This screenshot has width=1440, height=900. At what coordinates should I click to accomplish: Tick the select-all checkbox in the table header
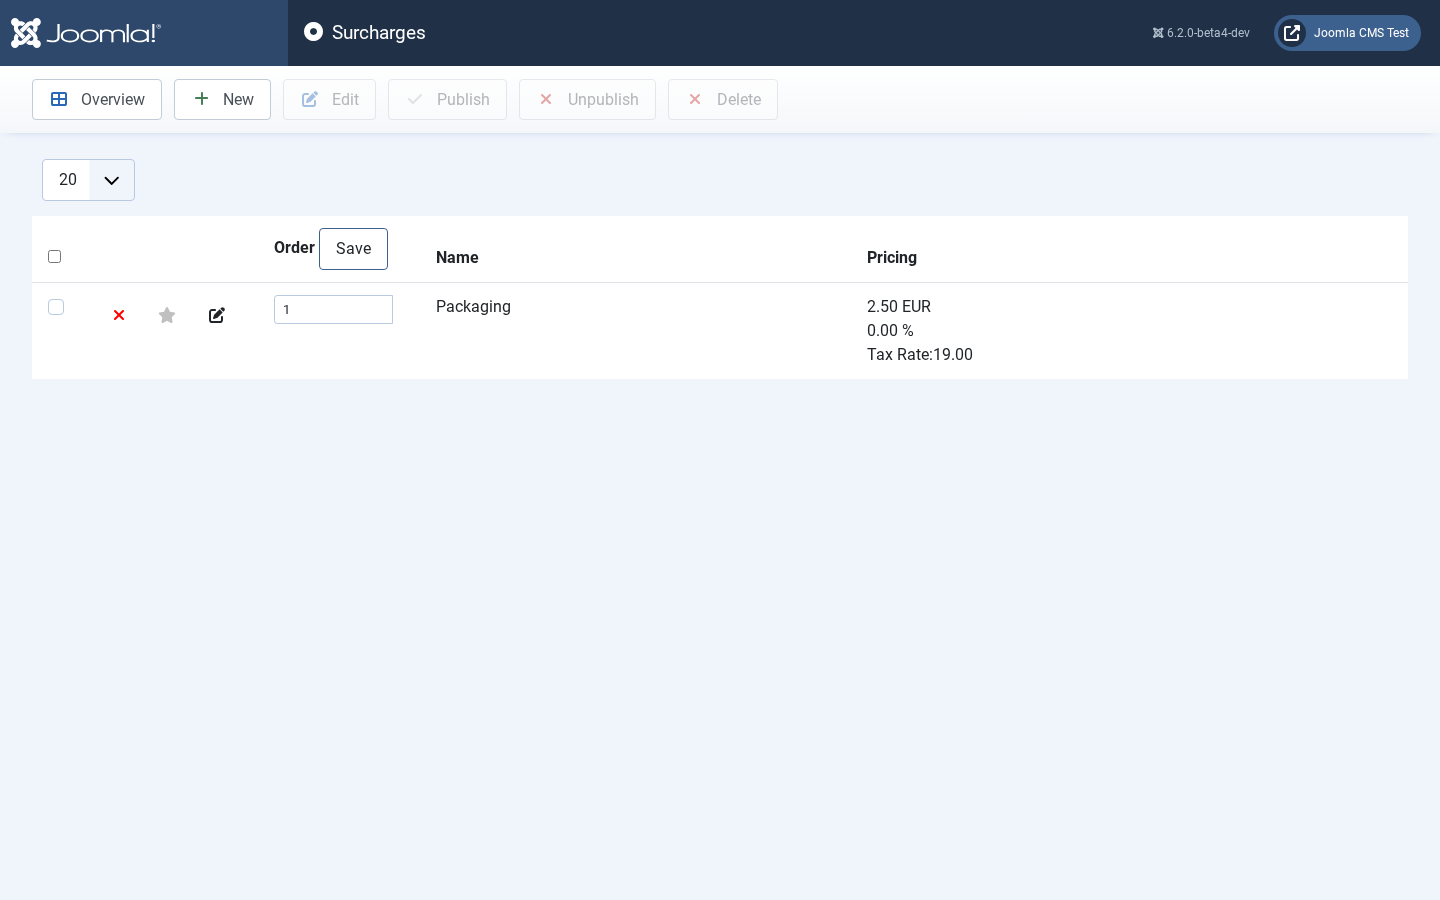click(x=55, y=257)
